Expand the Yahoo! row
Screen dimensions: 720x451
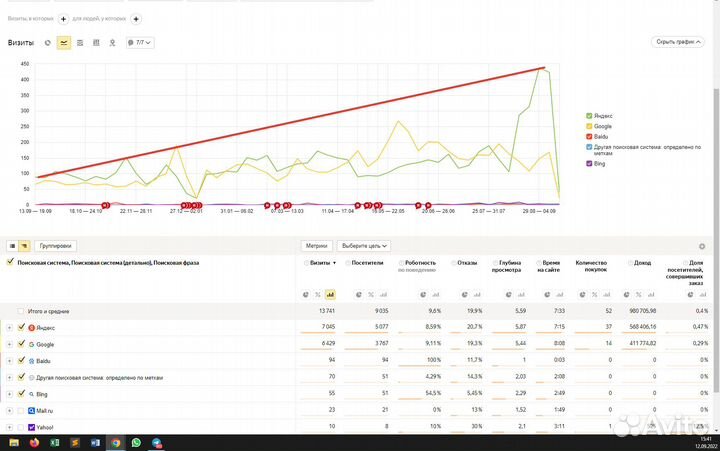(9, 428)
